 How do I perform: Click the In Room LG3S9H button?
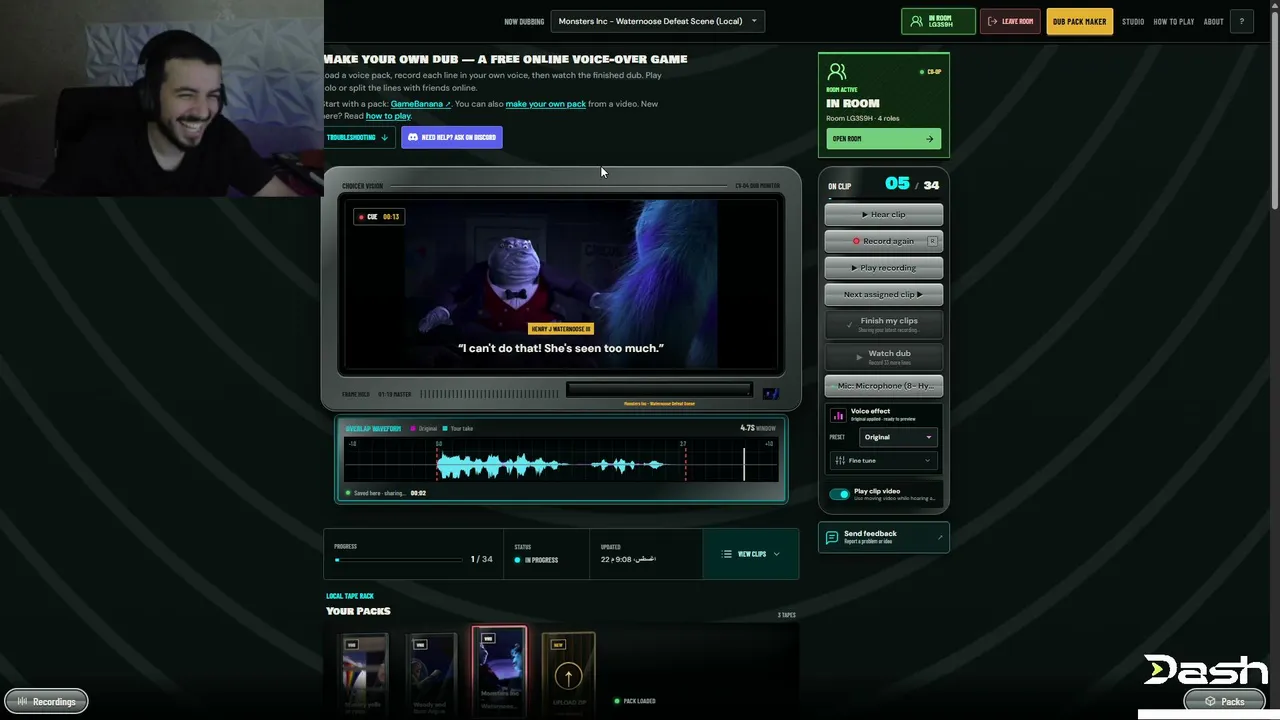[x=938, y=21]
